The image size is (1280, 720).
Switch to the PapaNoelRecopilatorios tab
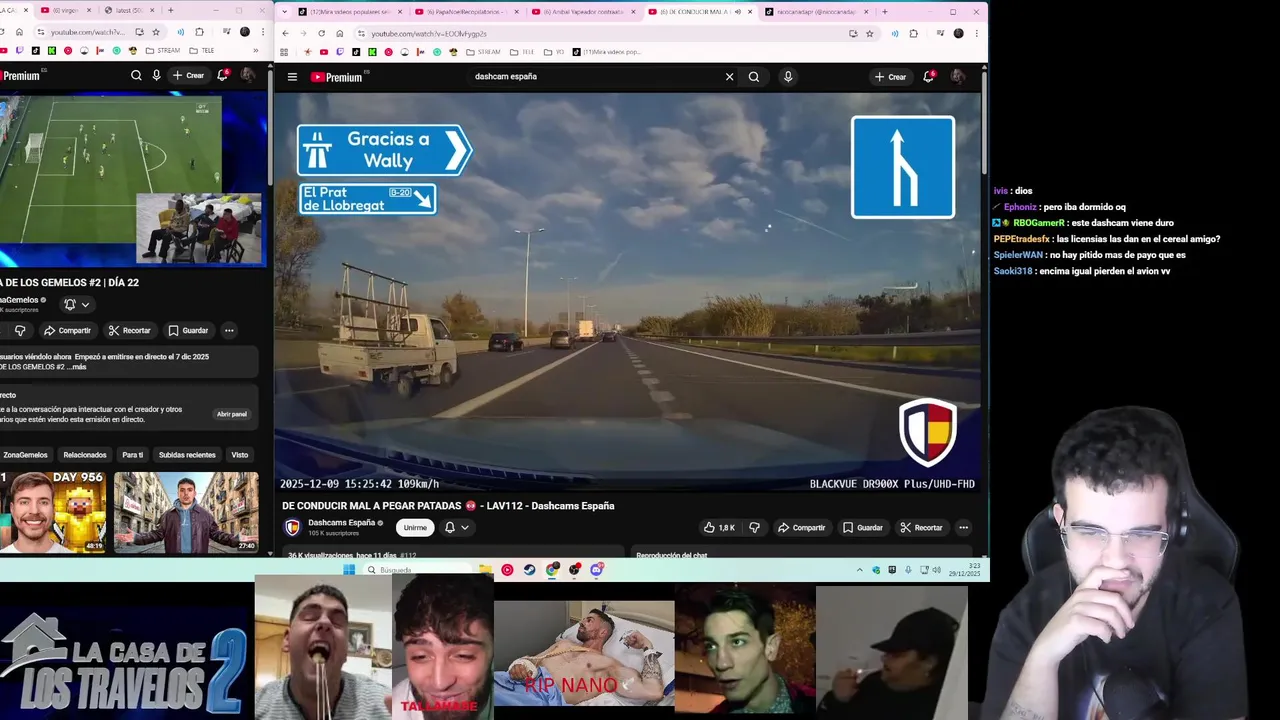tap(468, 12)
